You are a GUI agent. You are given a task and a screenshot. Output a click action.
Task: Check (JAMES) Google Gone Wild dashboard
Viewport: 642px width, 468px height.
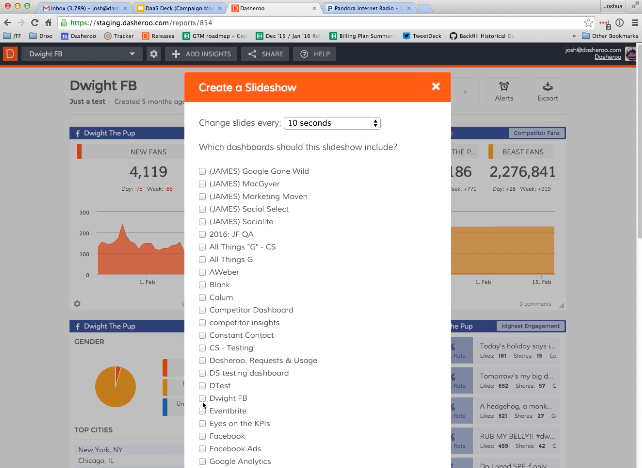click(x=202, y=171)
